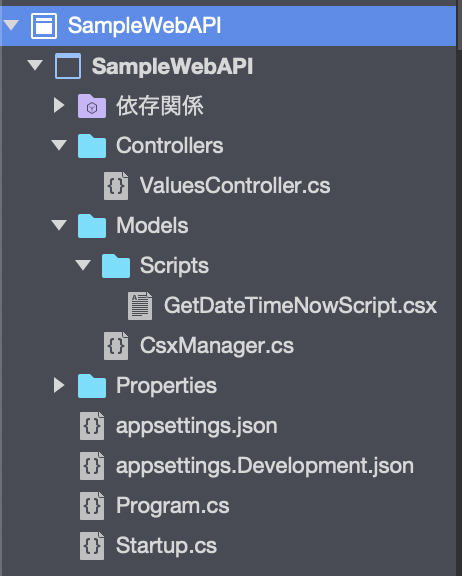Click the ValuesController.cs file icon
462x576 pixels.
click(x=116, y=186)
